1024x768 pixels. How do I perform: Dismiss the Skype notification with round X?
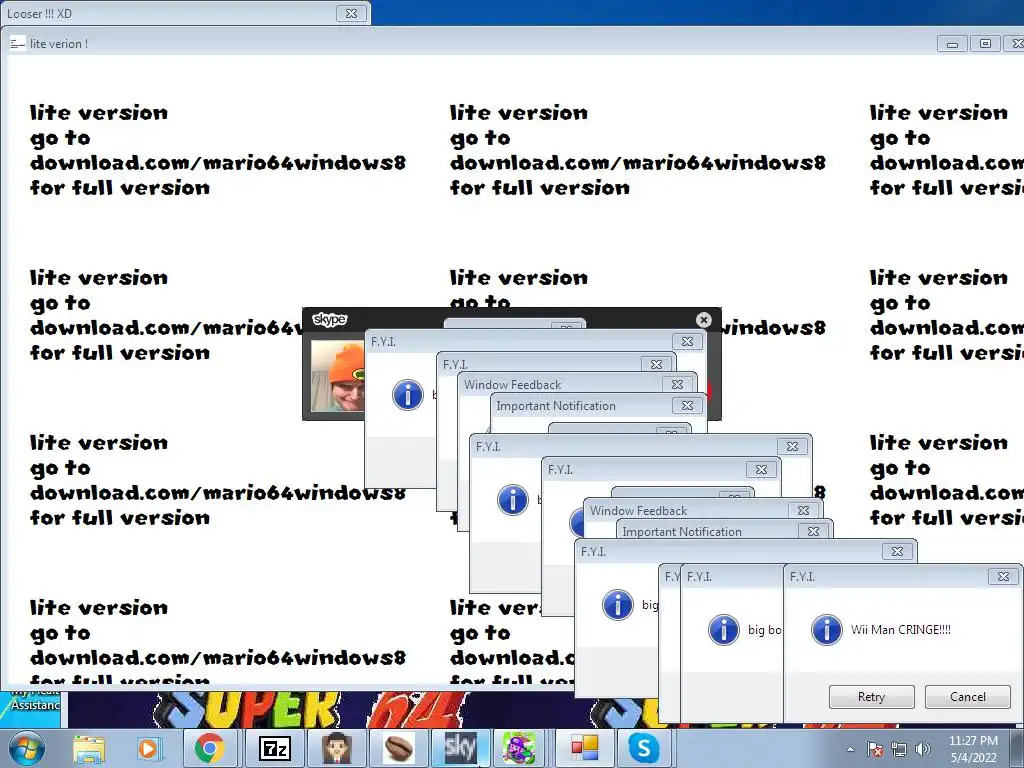tap(703, 320)
